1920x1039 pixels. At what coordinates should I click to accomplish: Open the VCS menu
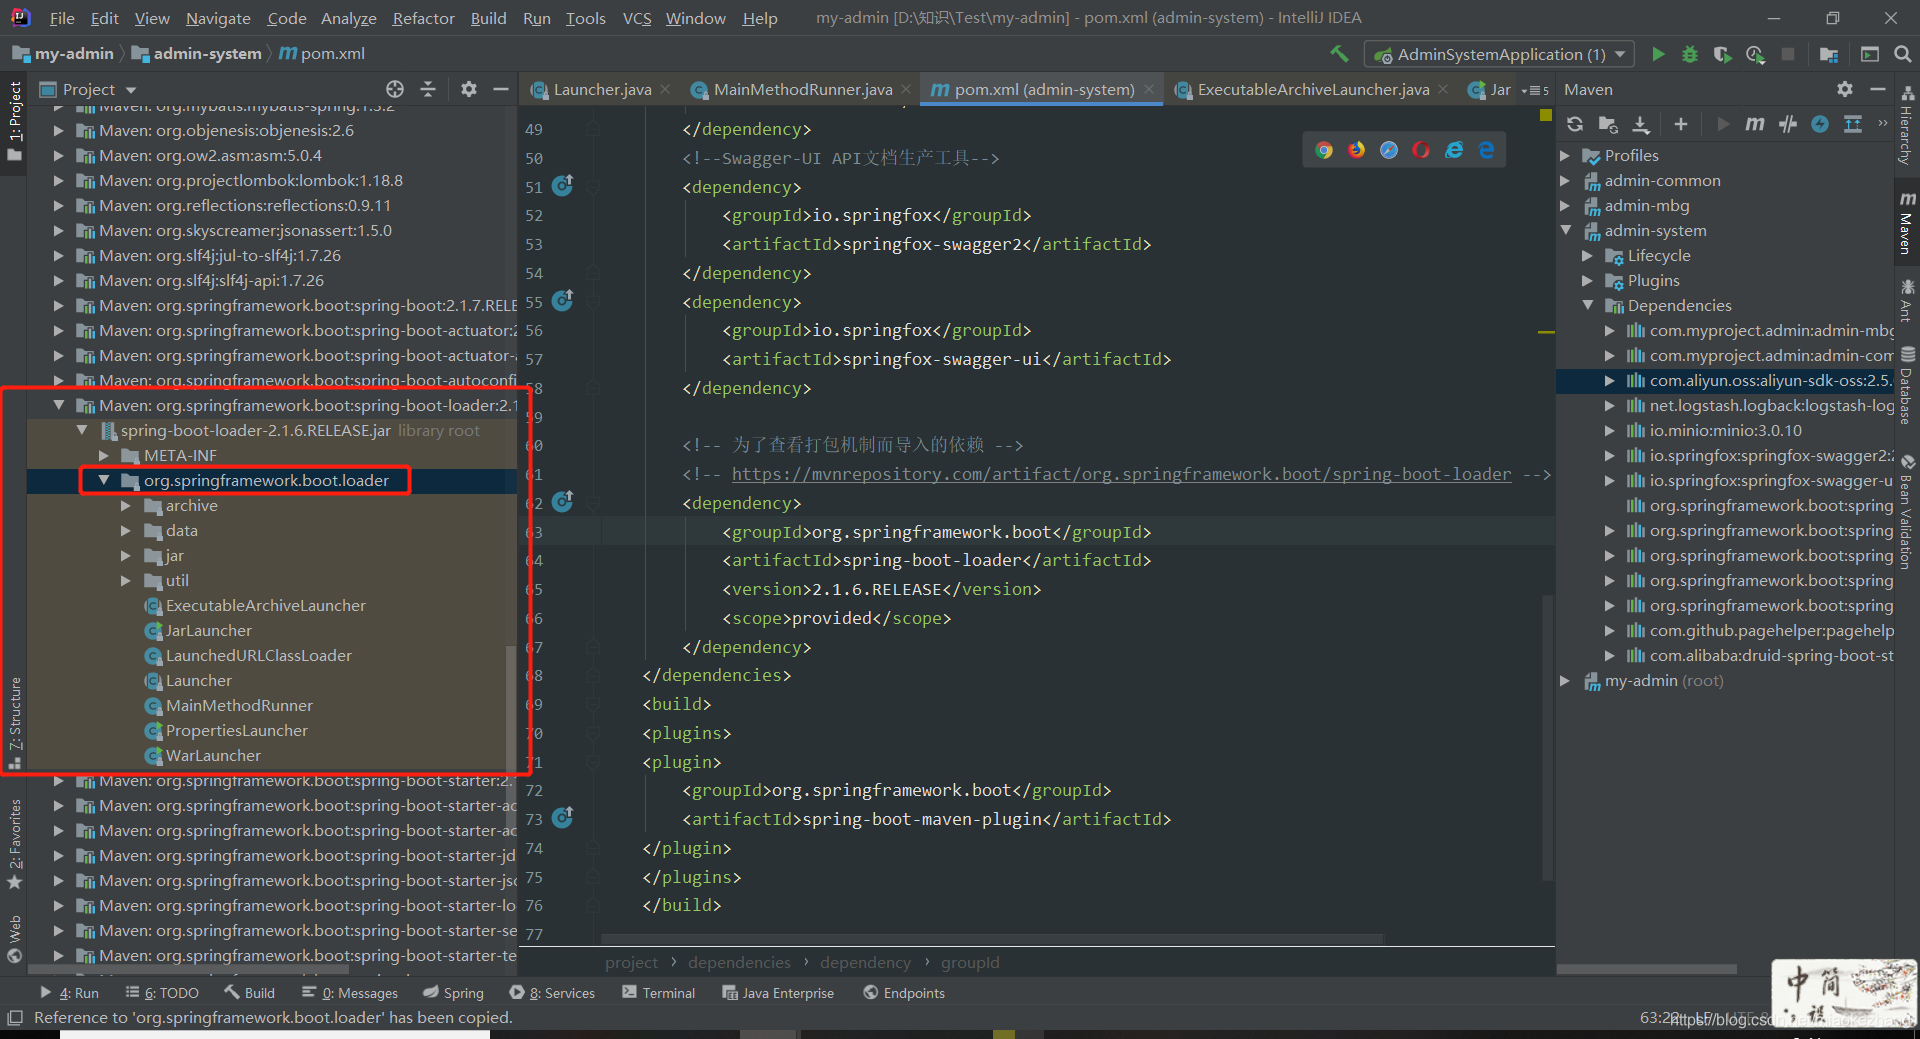pos(637,18)
